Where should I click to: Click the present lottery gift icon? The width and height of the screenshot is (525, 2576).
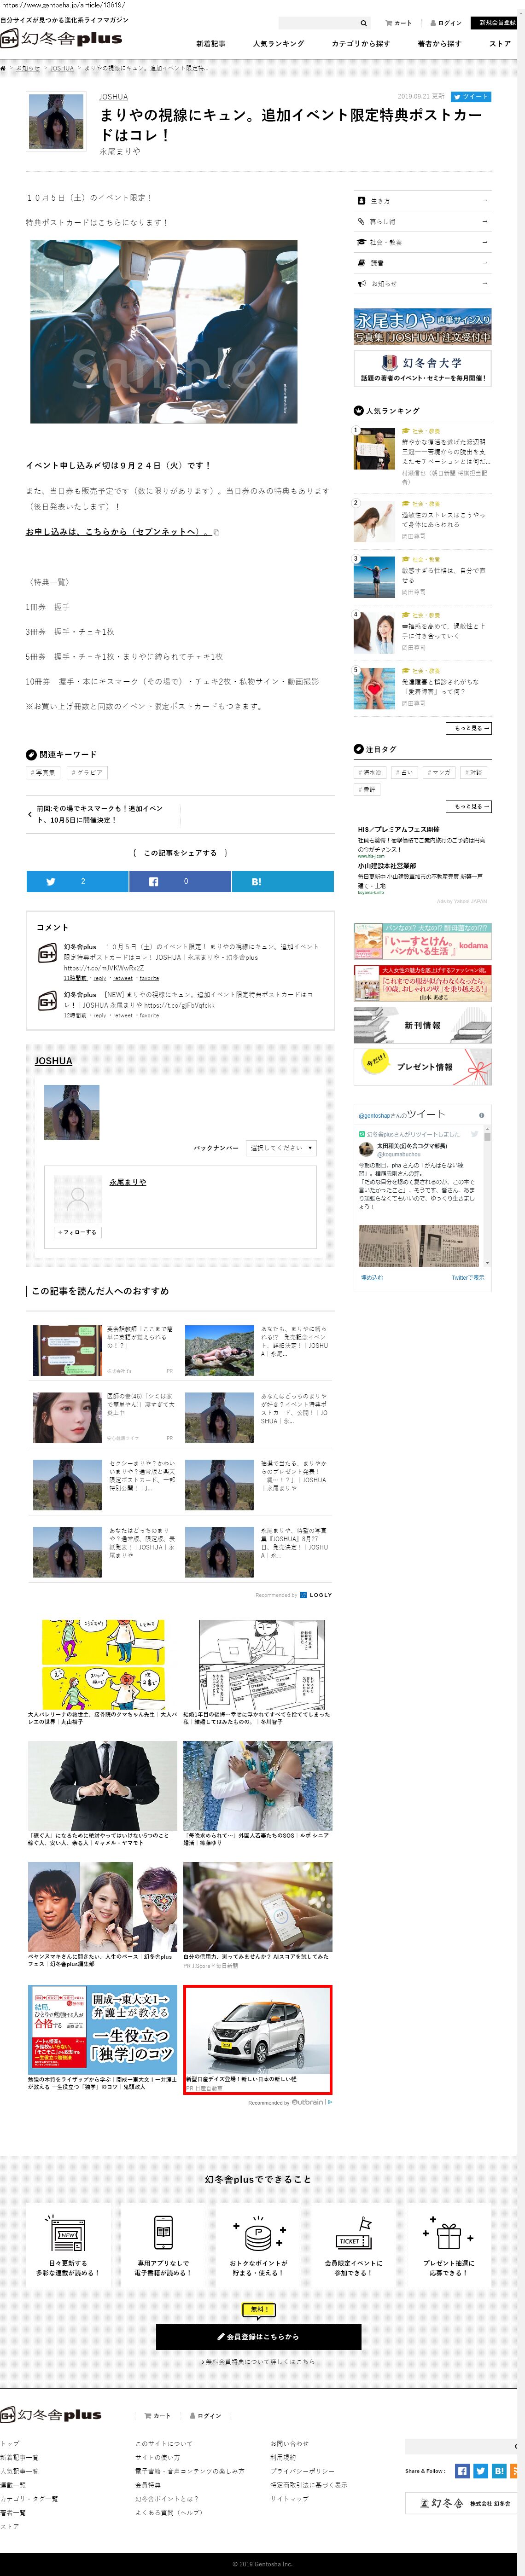(448, 2233)
